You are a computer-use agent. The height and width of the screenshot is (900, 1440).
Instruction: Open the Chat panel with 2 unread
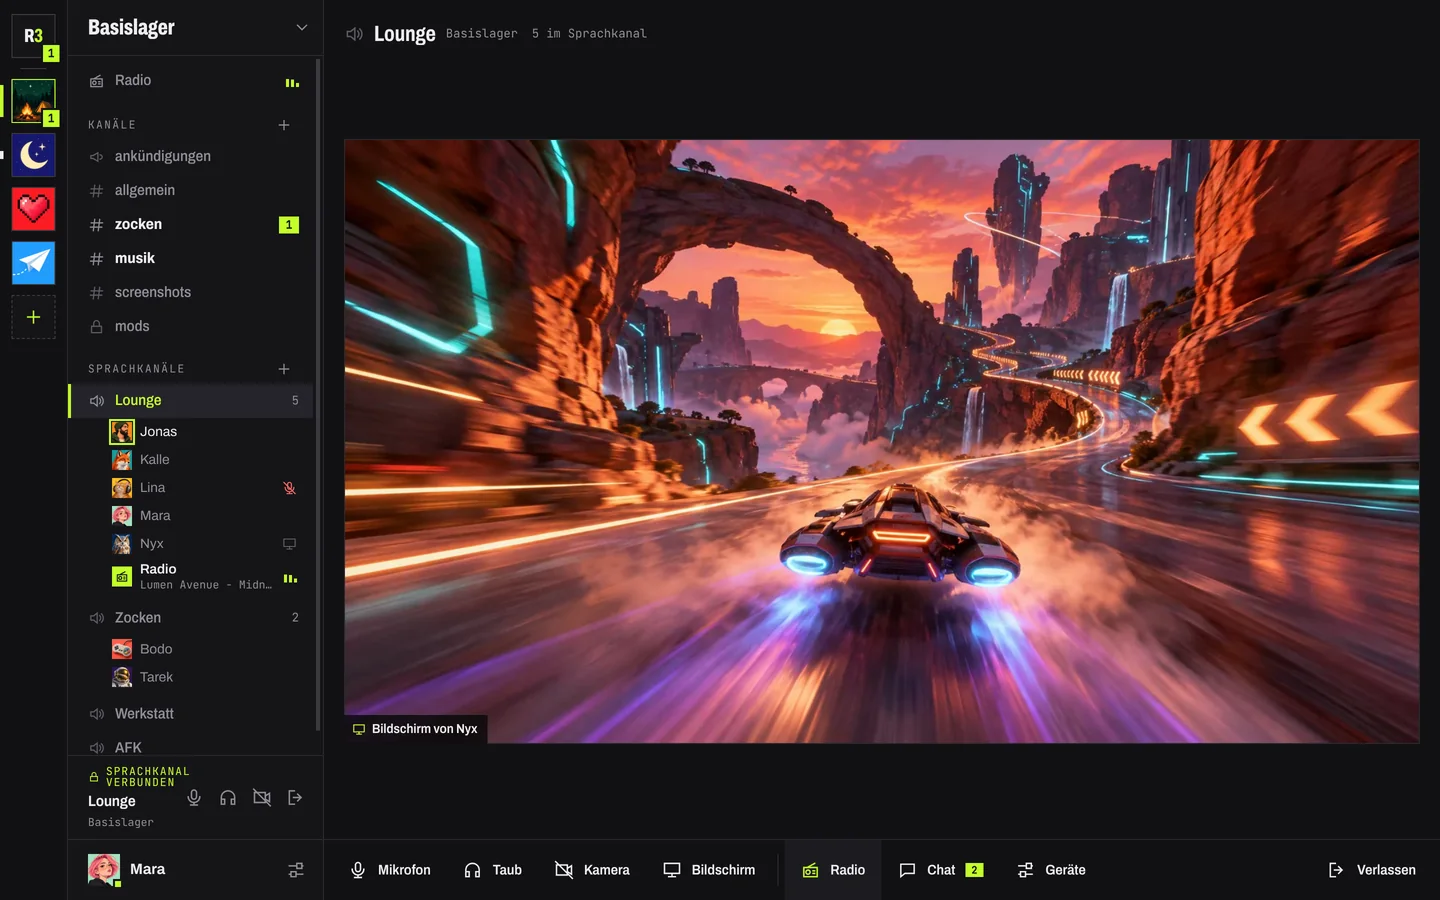[941, 870]
